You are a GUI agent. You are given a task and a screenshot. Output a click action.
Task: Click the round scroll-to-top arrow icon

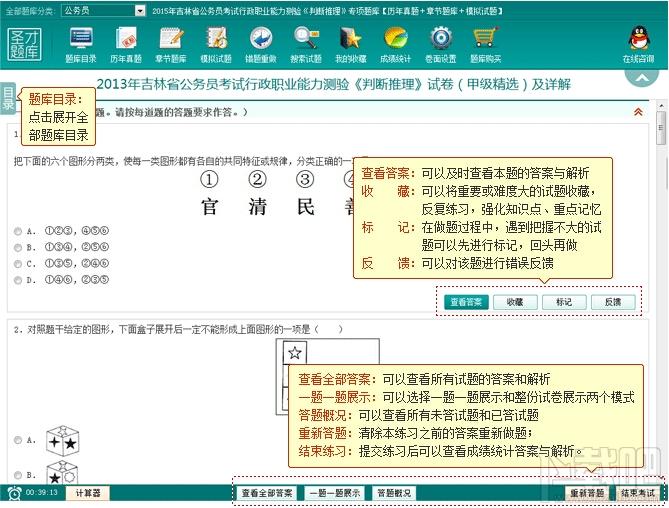click(642, 77)
